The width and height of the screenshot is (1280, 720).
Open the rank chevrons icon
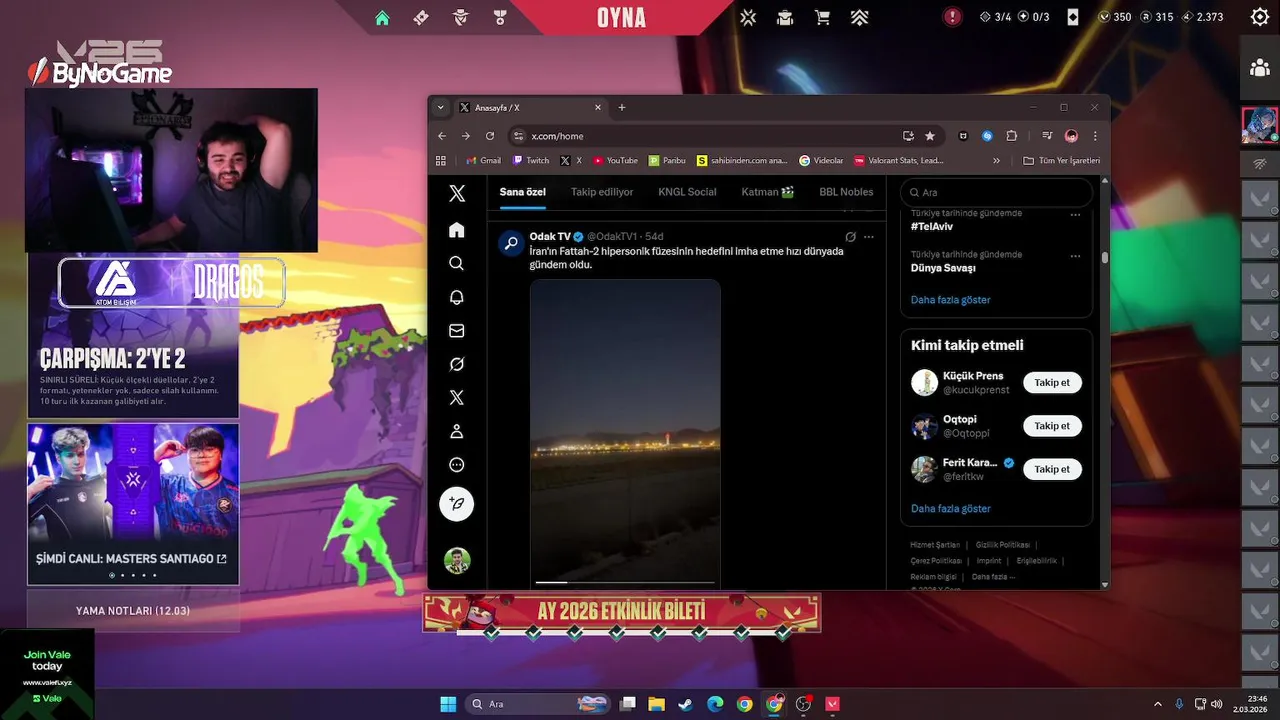click(859, 17)
